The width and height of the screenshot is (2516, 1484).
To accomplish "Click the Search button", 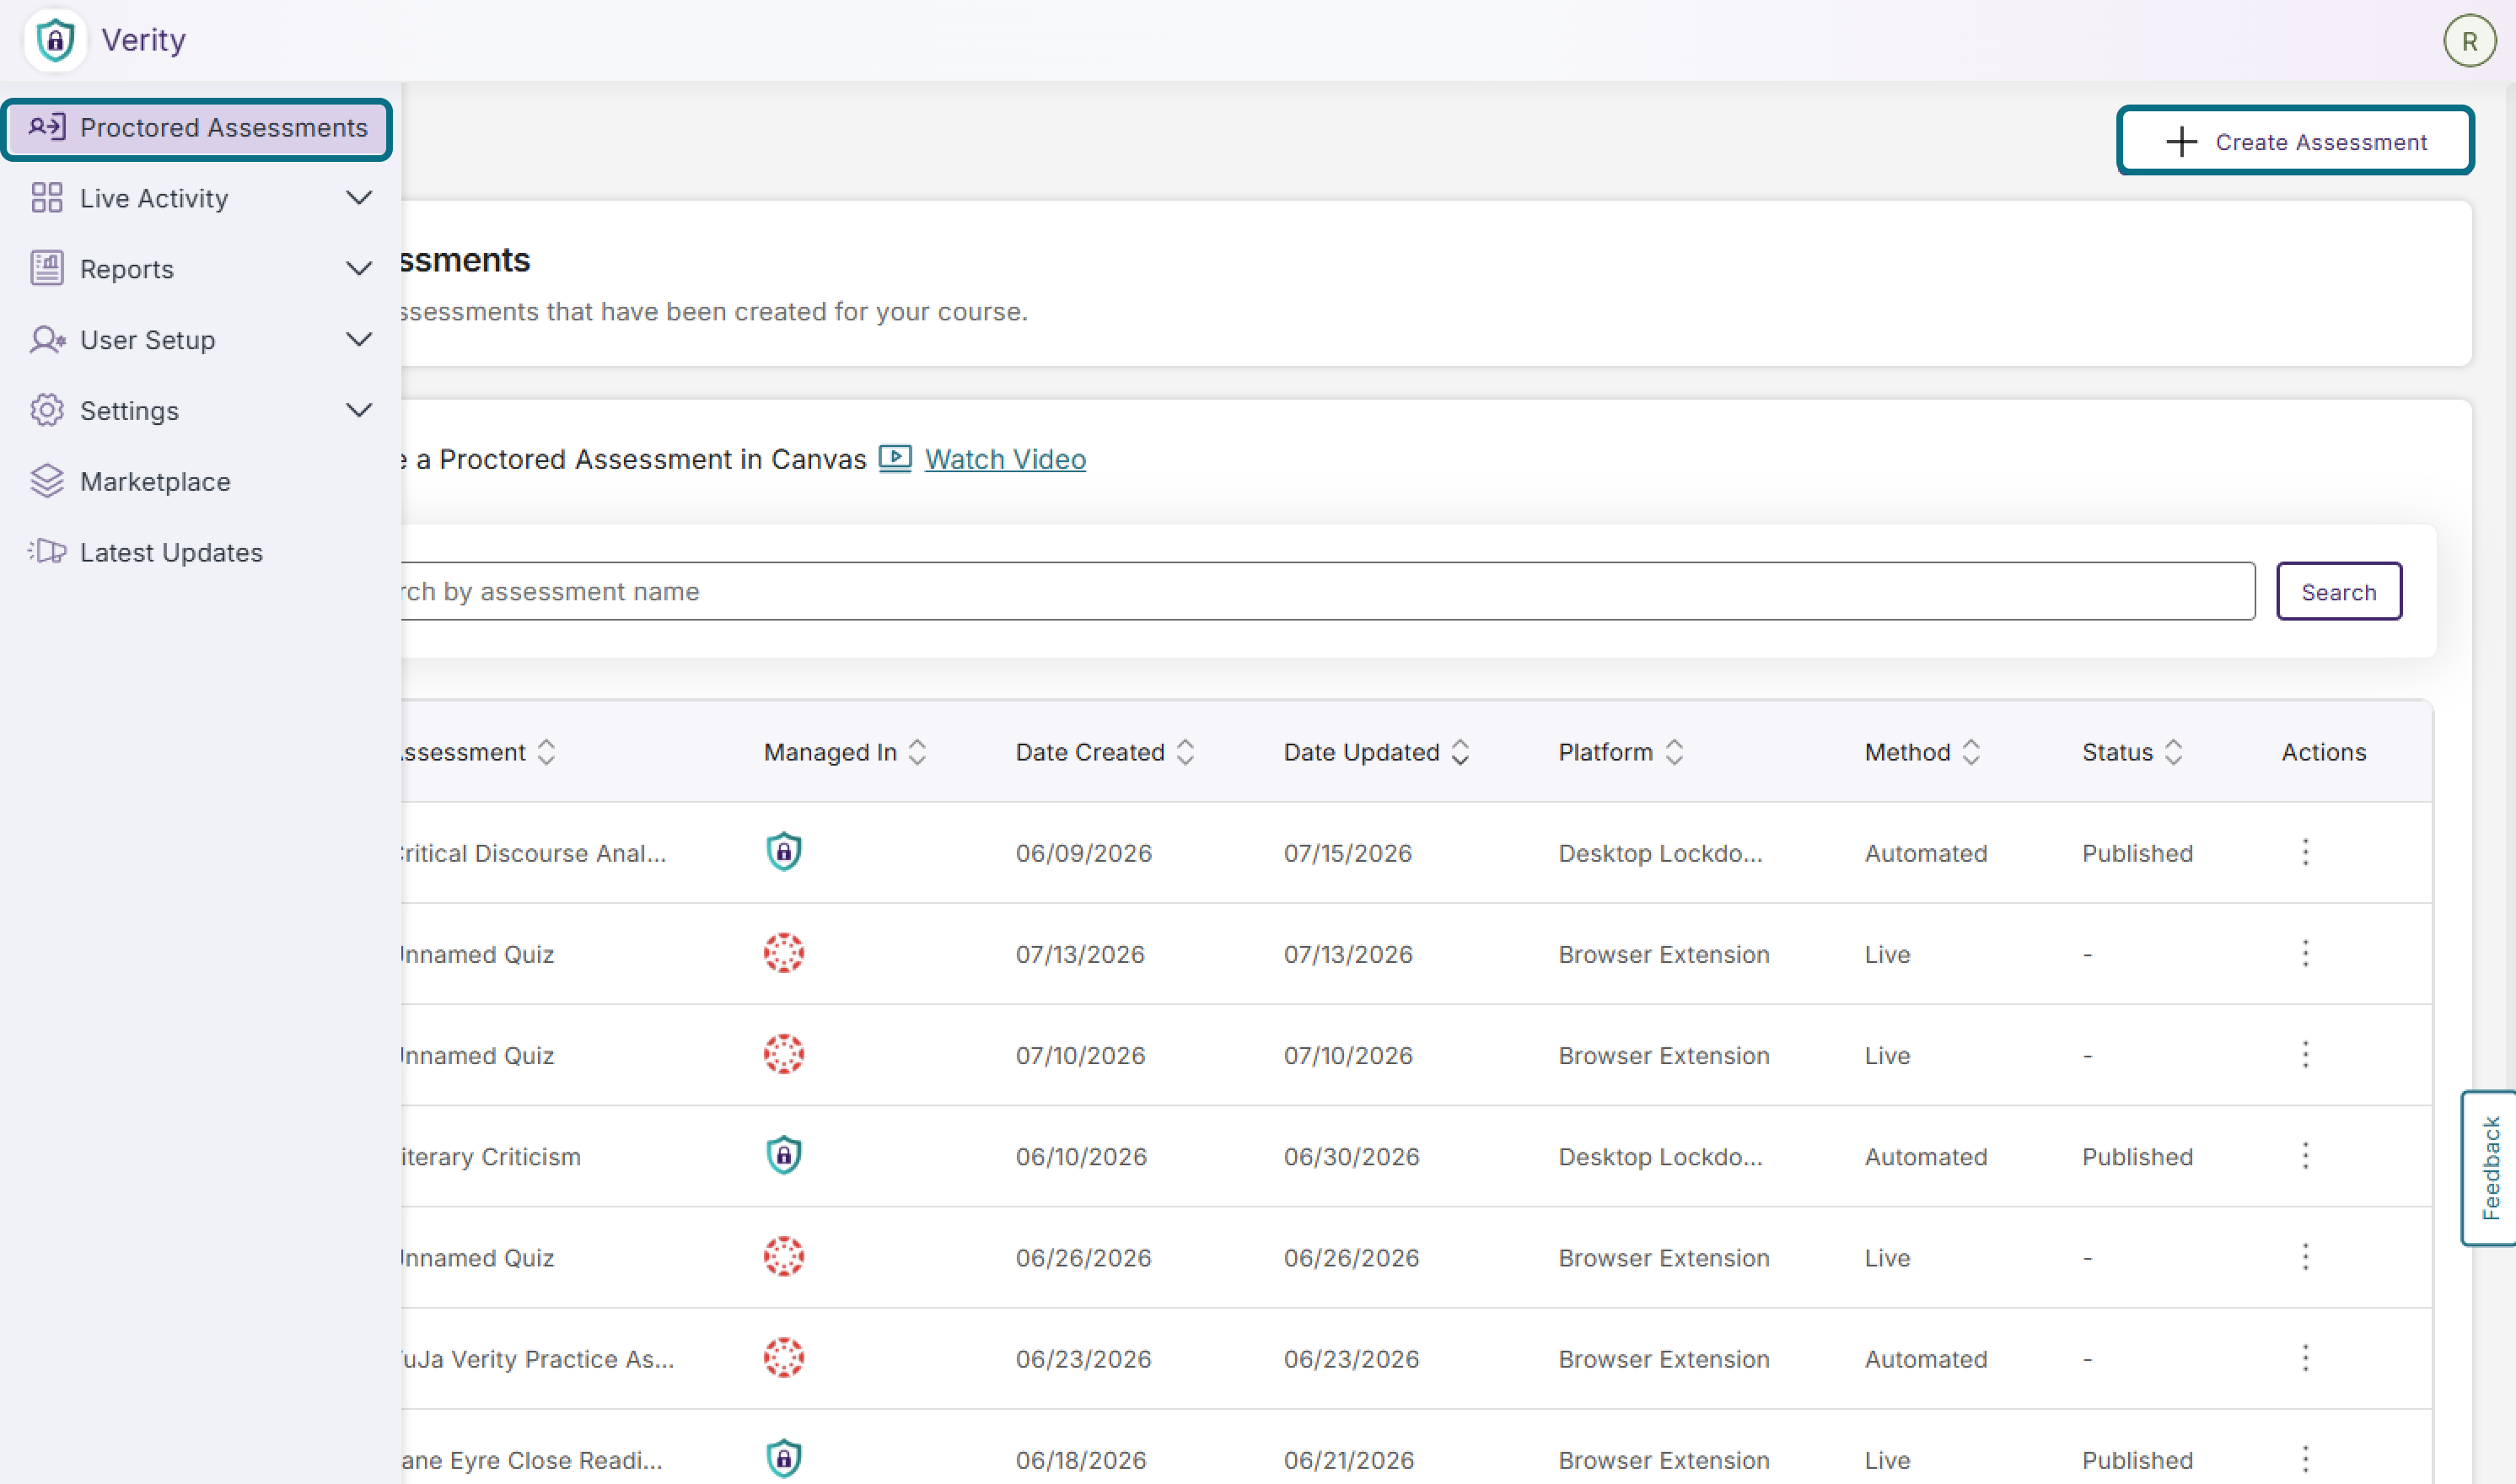I will (2338, 591).
